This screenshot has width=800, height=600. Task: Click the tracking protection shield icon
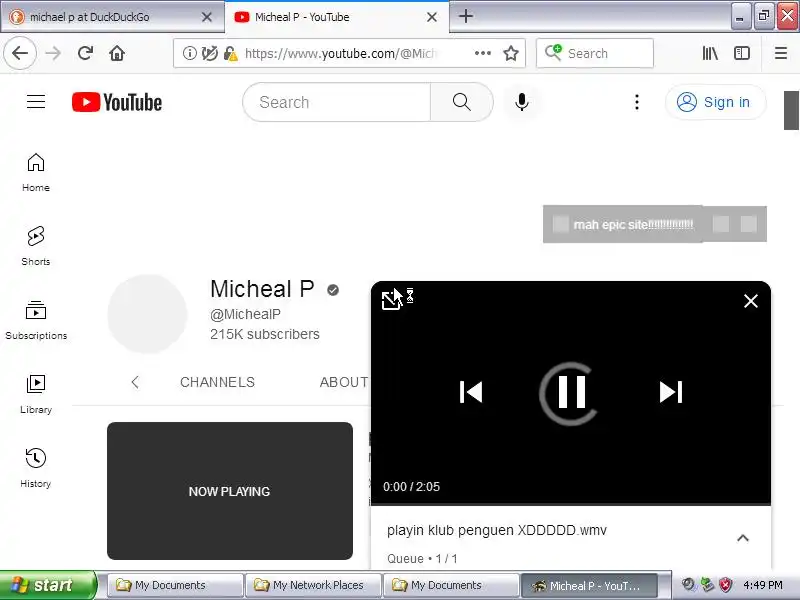209,53
